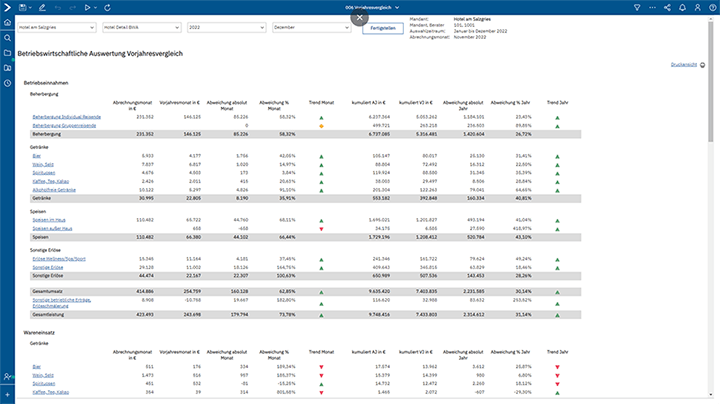Click the Share icon in the top bar

click(666, 7)
